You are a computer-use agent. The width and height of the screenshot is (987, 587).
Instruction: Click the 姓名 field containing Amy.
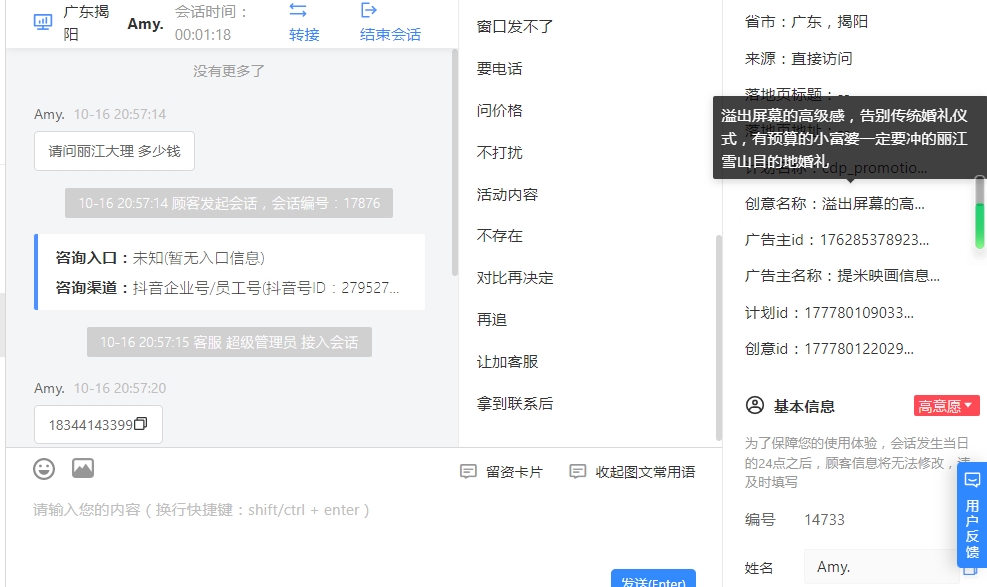pyautogui.click(x=881, y=567)
